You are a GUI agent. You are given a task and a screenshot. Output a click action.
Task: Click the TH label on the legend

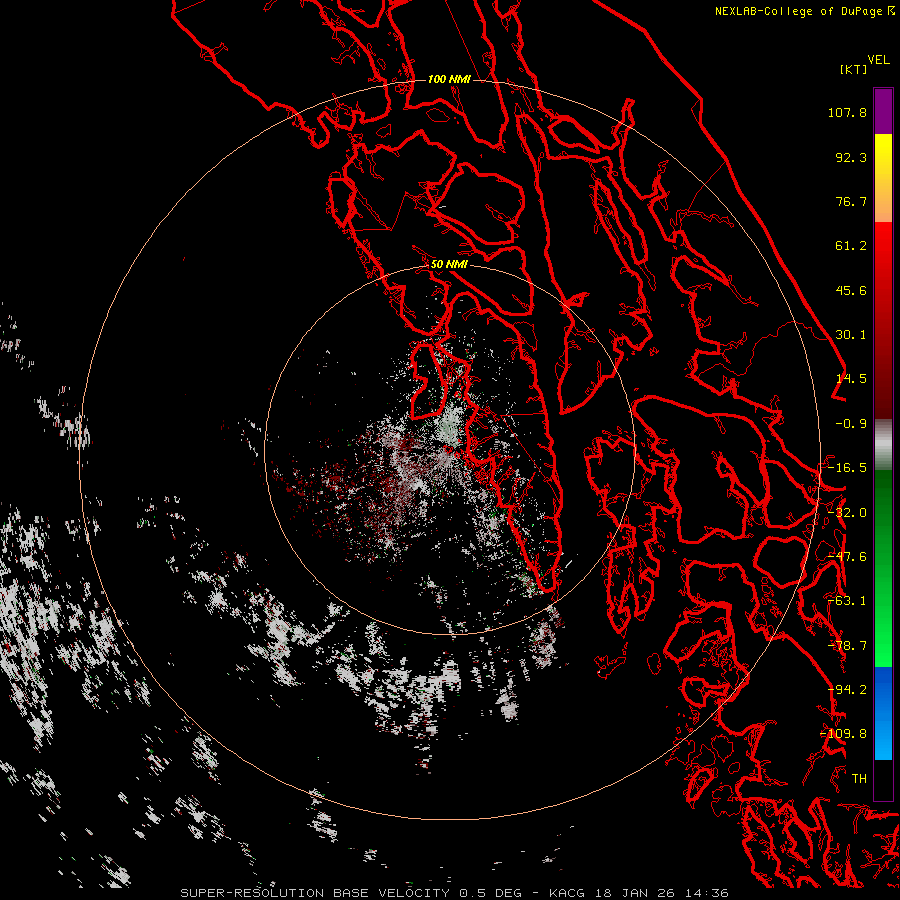[859, 779]
